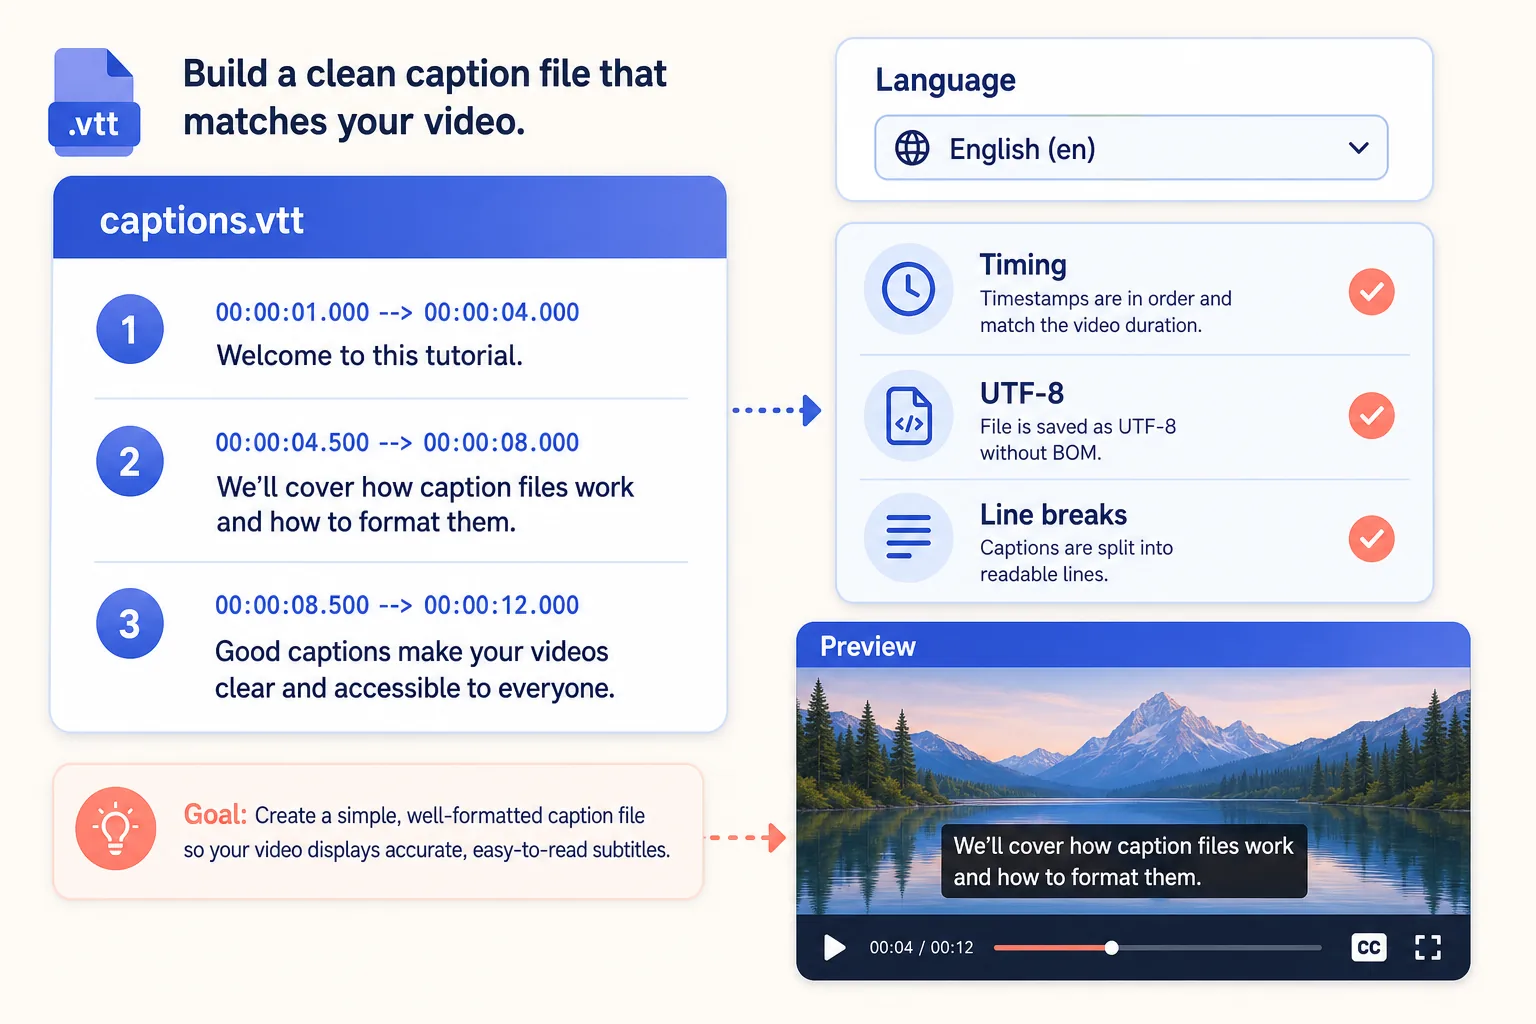This screenshot has width=1536, height=1024.
Task: Expand language list with chevron arrow
Action: pos(1358,148)
